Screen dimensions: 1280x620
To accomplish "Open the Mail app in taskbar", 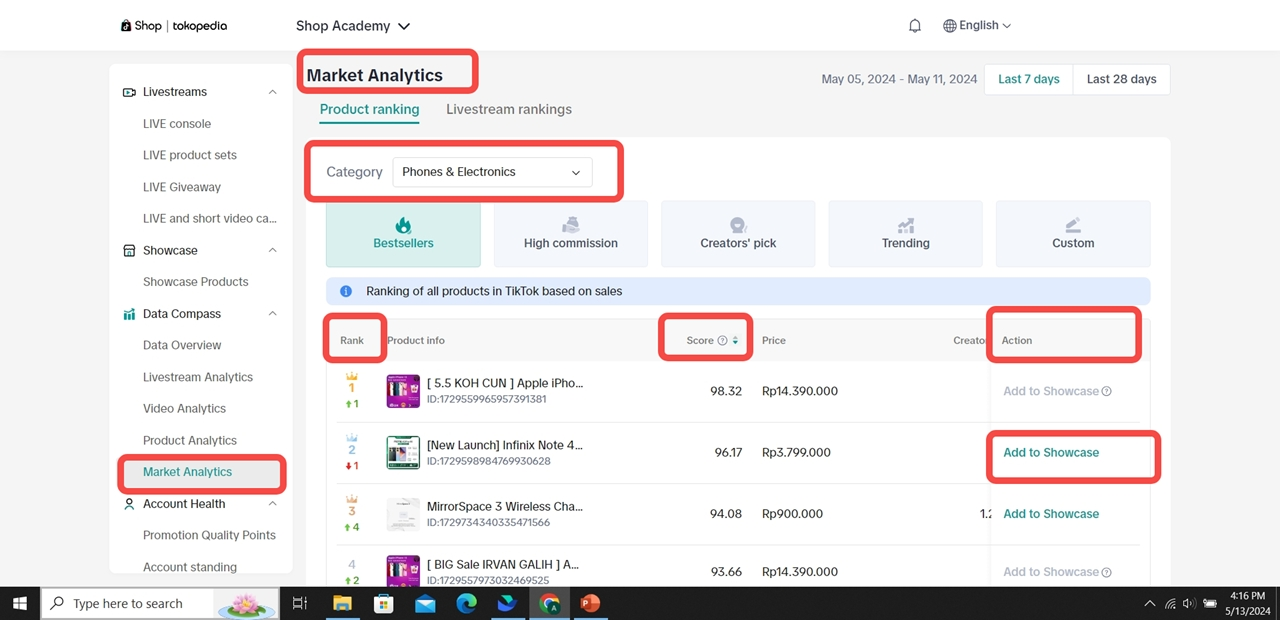I will click(425, 603).
